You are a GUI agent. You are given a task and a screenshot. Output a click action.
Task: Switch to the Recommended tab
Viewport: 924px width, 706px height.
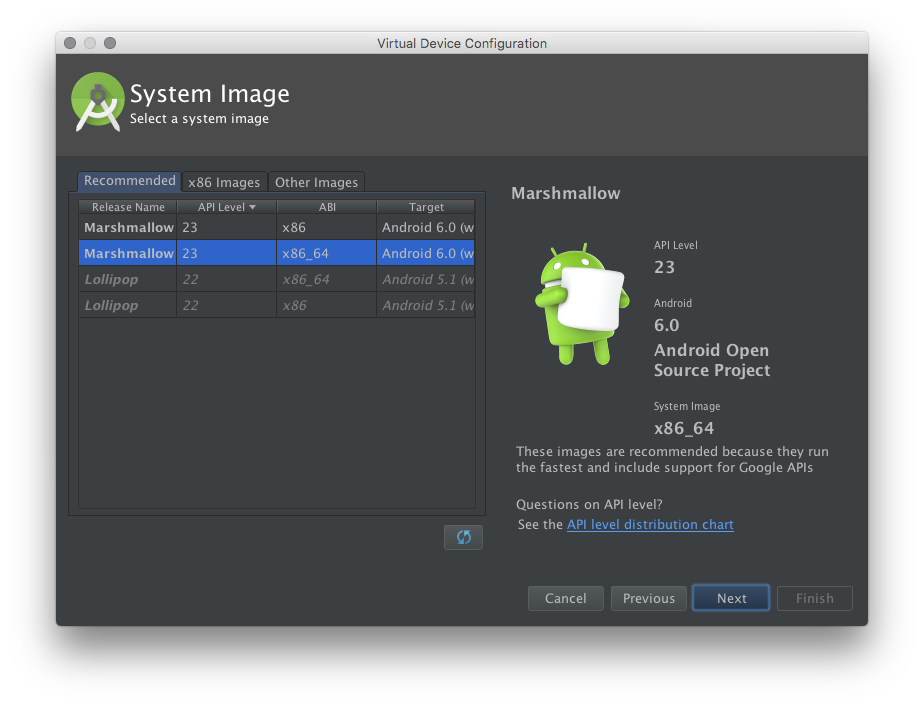(130, 181)
